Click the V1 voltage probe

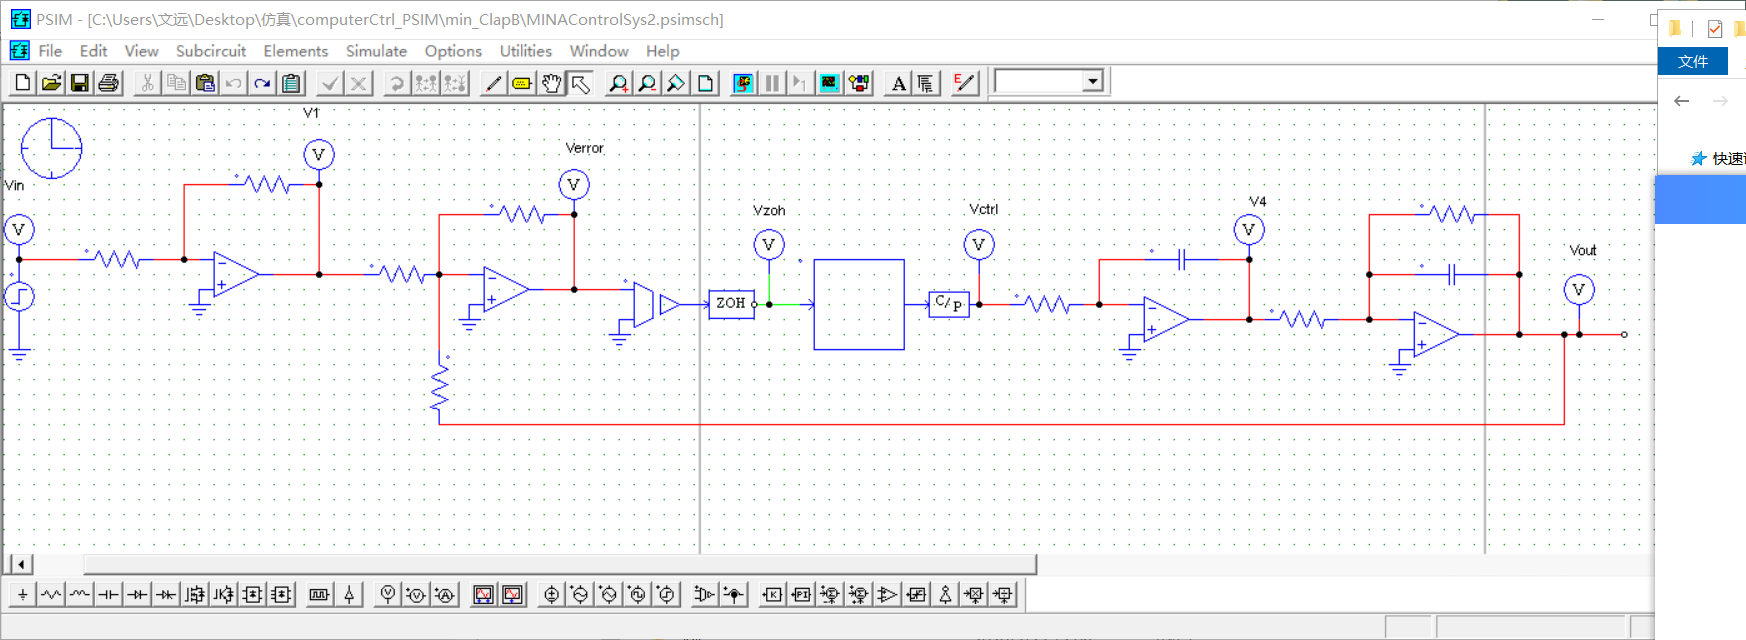(319, 155)
